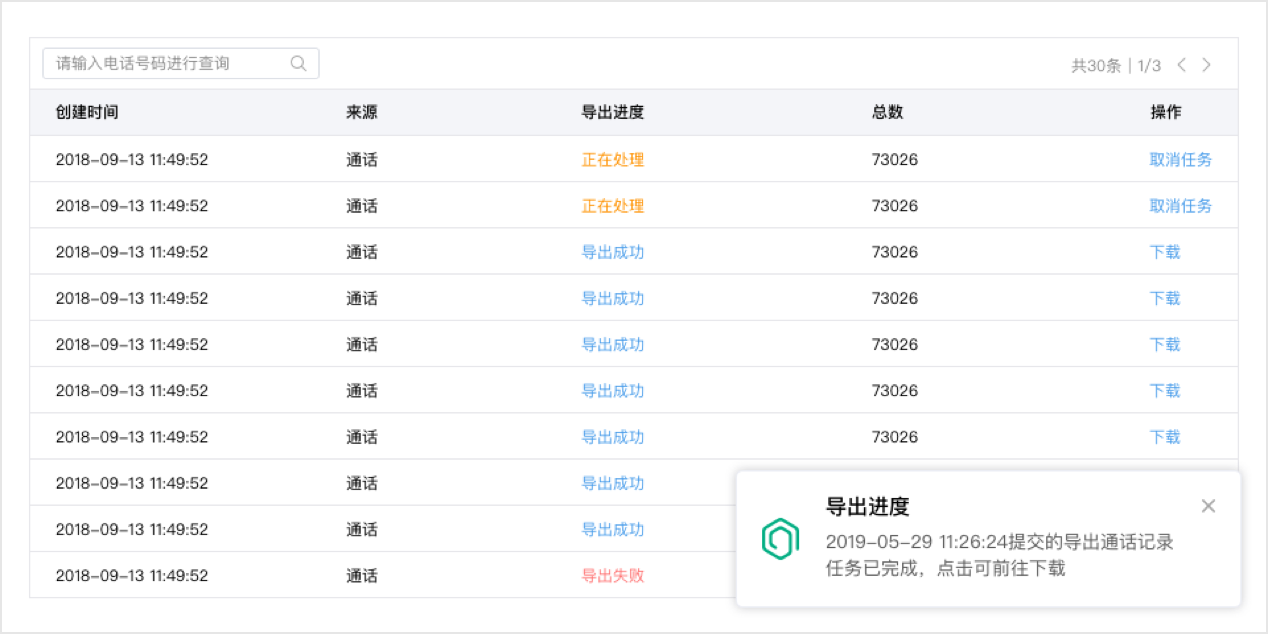Image resolution: width=1268 pixels, height=634 pixels.
Task: Go to the next page chevron
Action: pos(1206,65)
